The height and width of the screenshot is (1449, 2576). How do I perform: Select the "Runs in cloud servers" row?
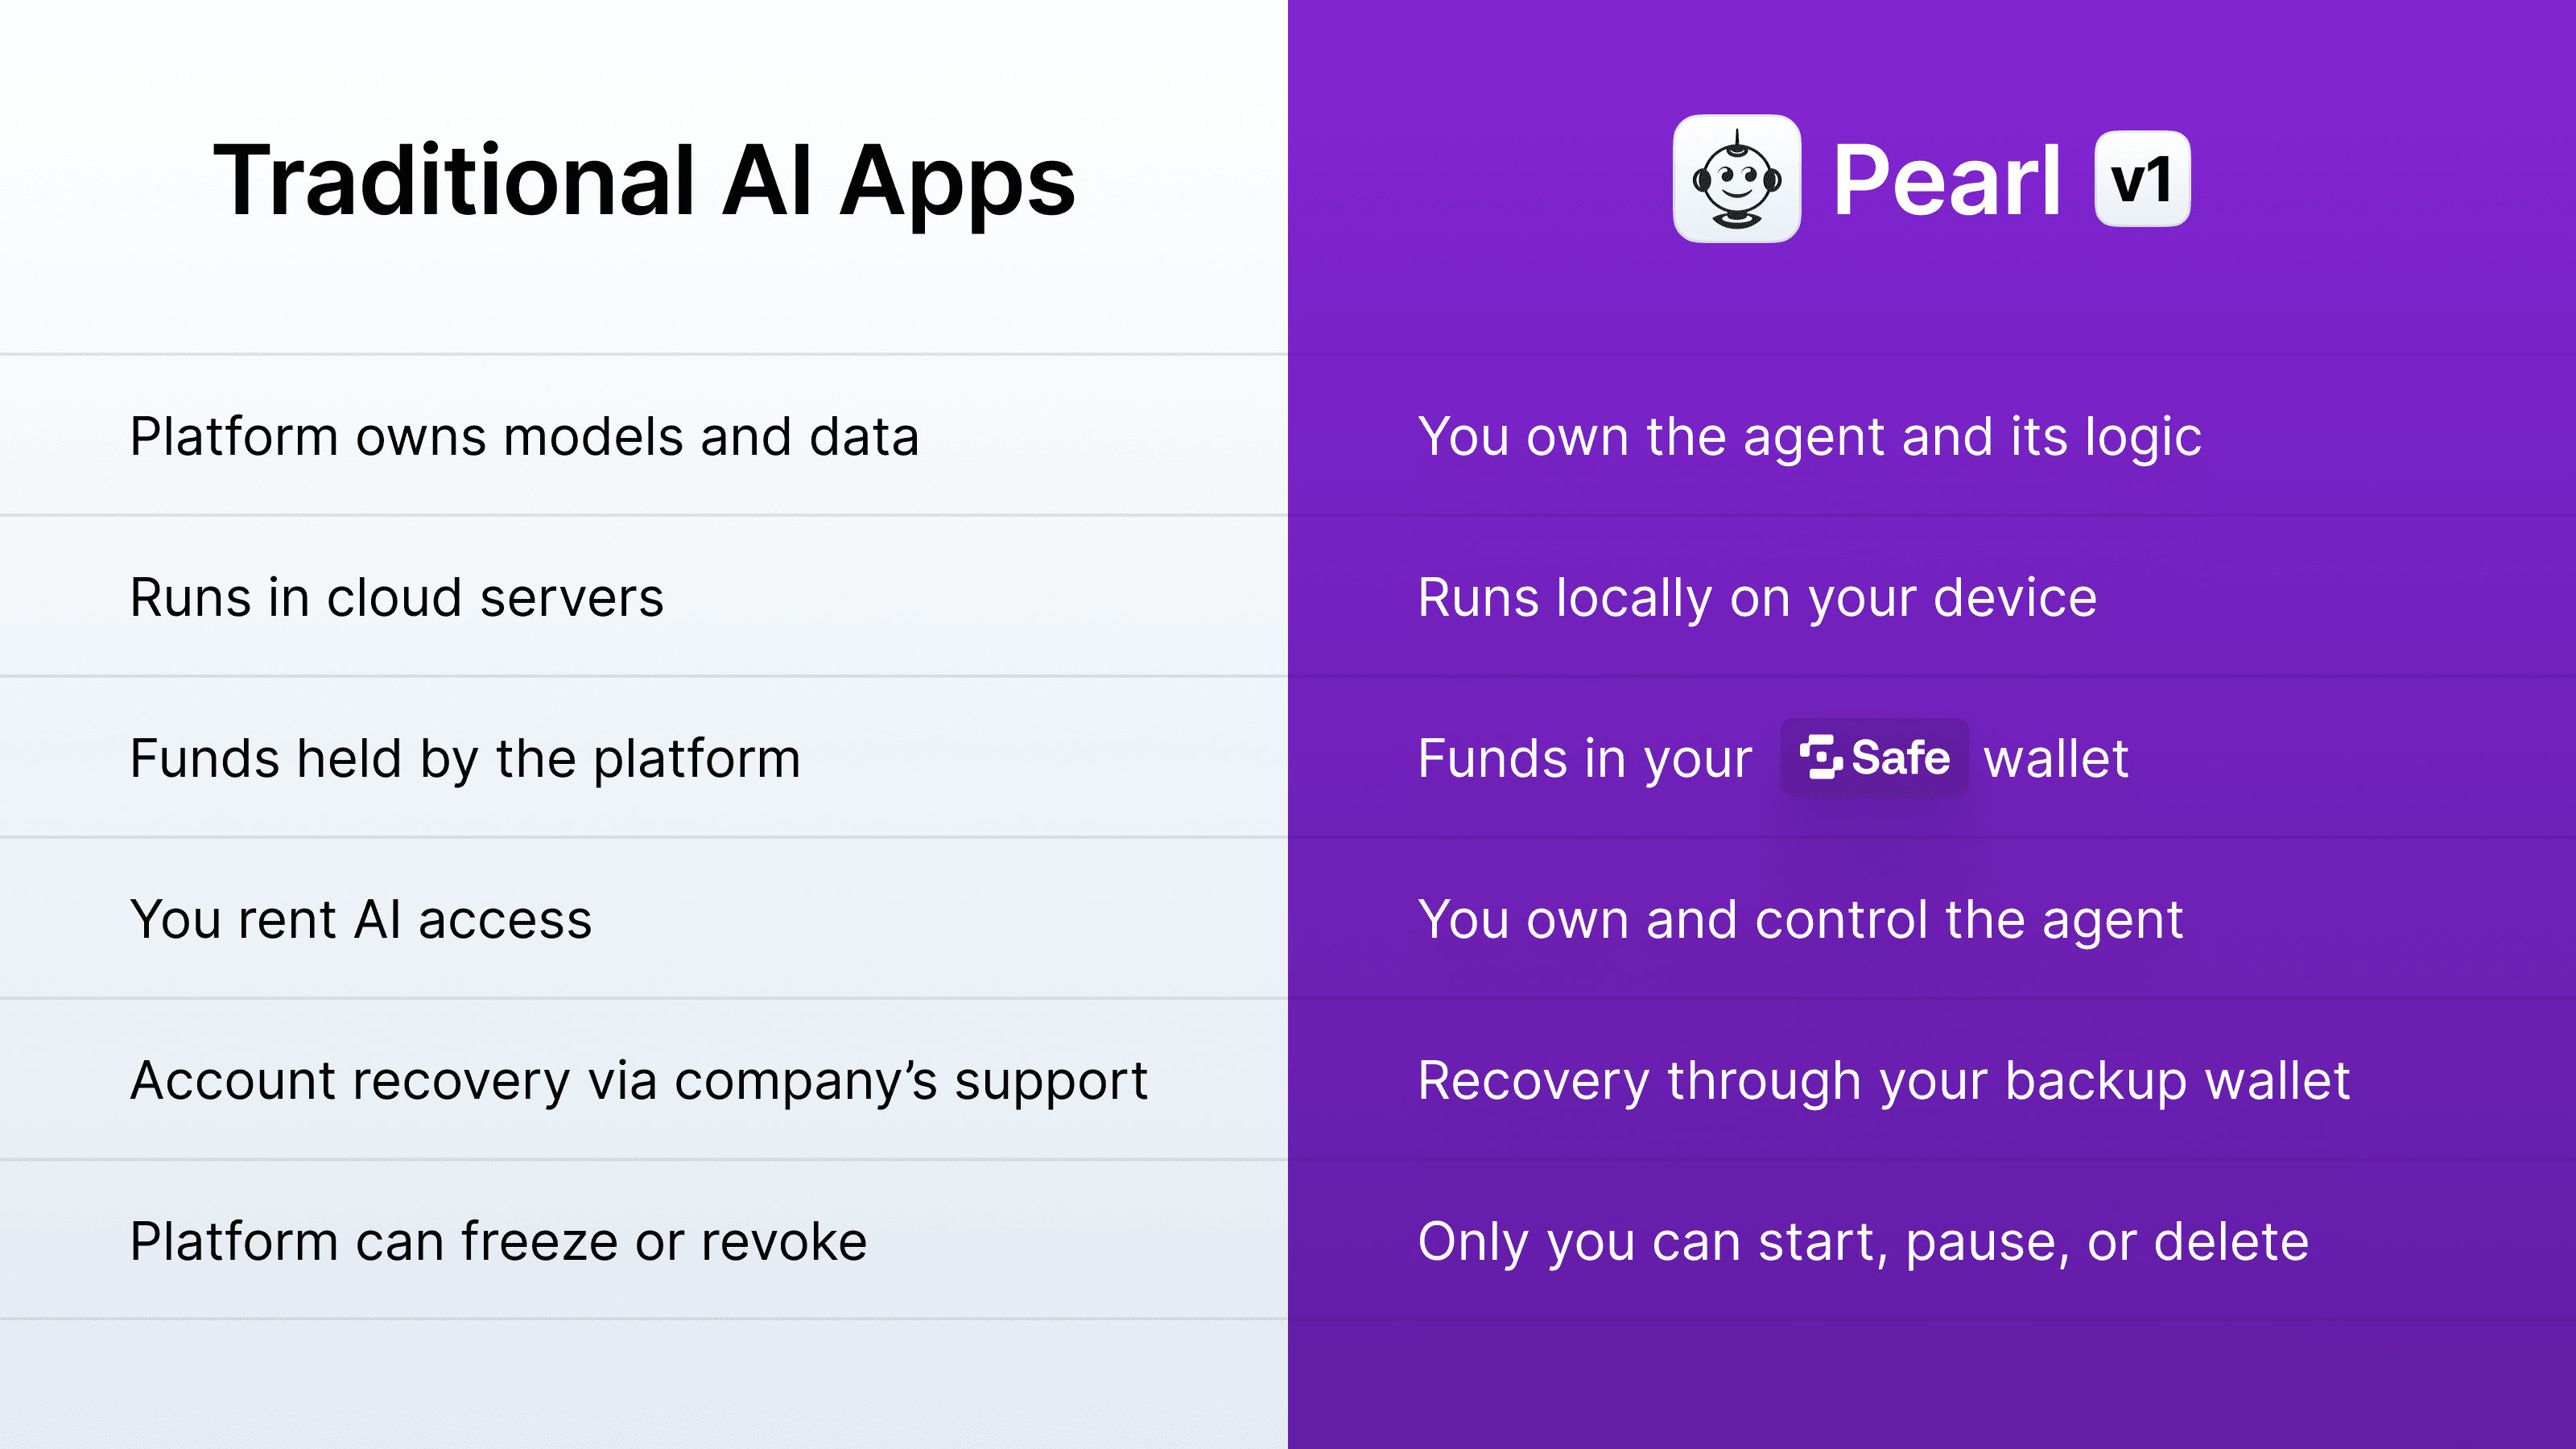396,598
